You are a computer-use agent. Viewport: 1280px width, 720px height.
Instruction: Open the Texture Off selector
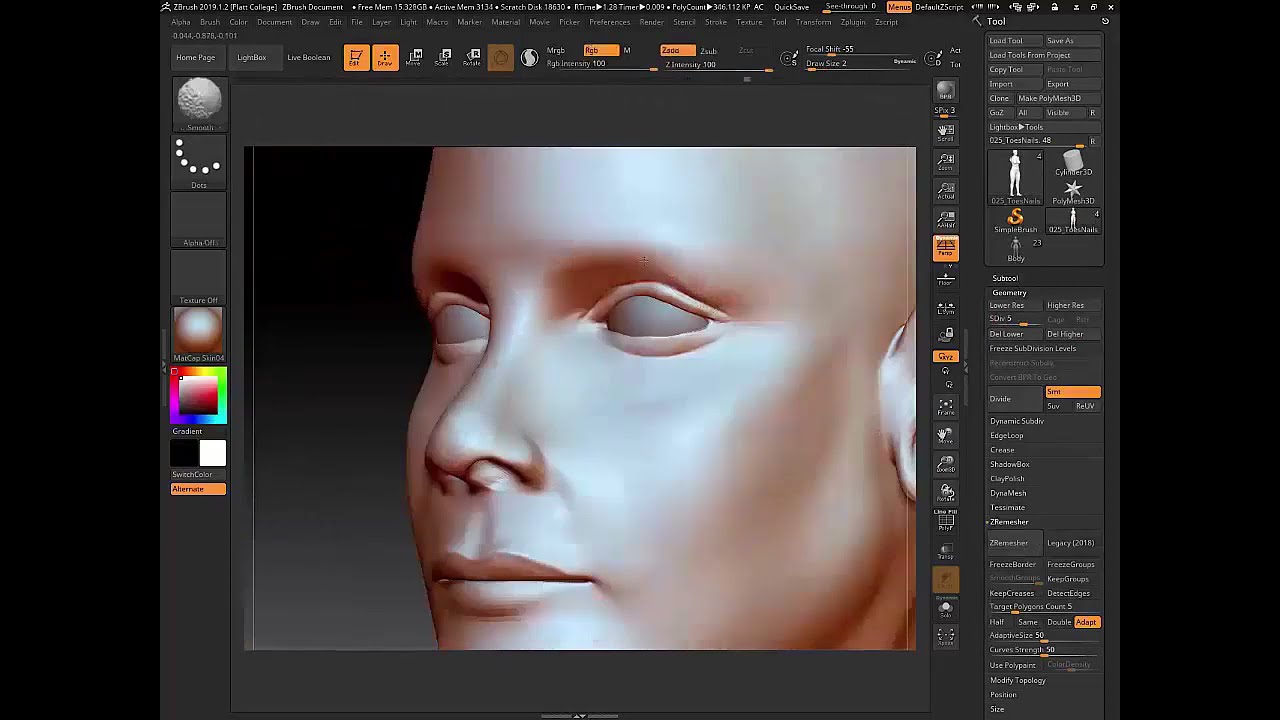[x=199, y=277]
